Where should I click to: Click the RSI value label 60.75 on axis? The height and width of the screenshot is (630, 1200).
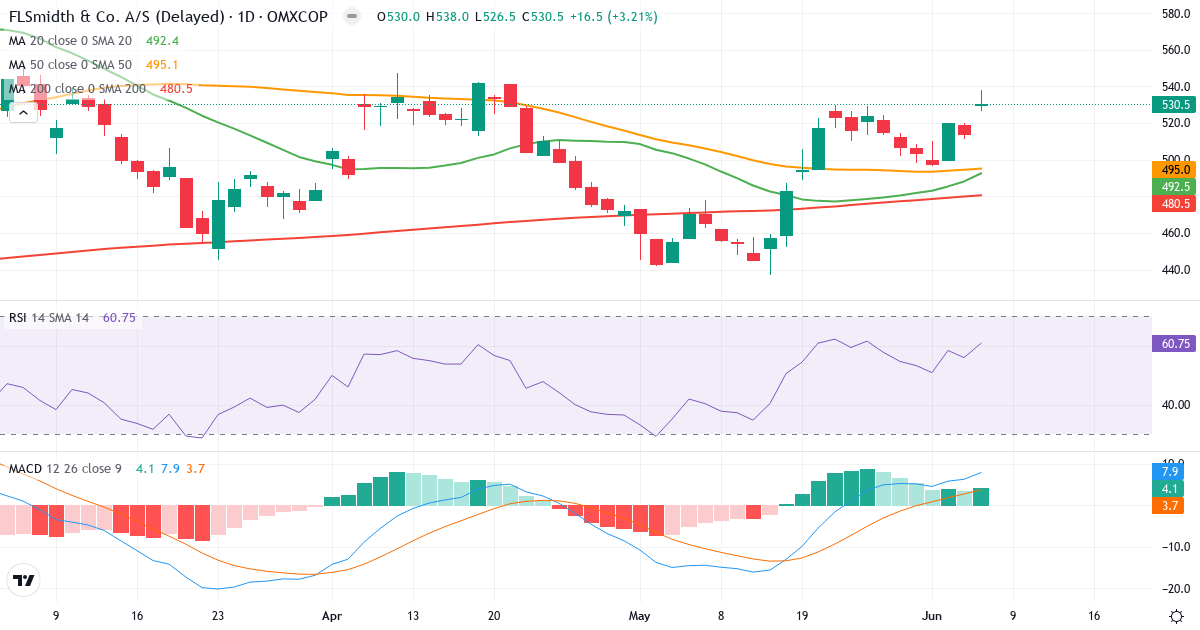tap(1174, 343)
